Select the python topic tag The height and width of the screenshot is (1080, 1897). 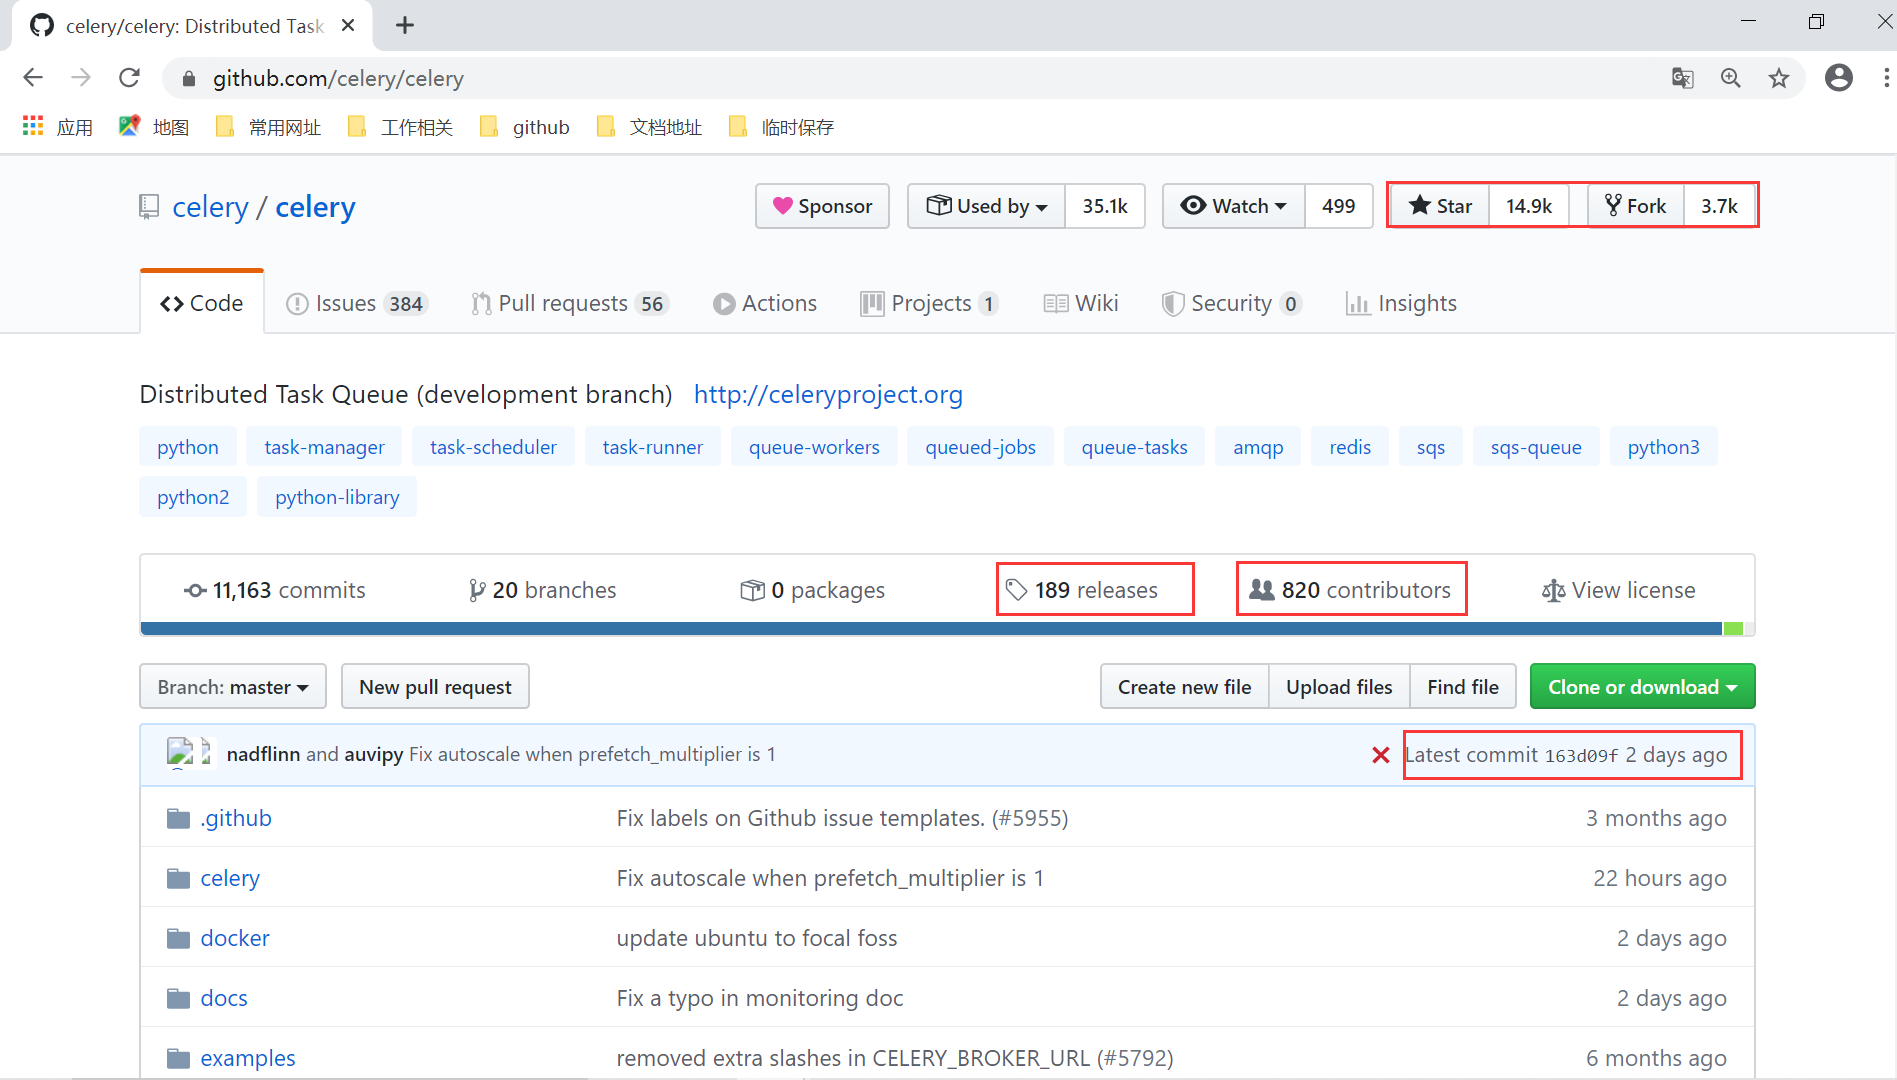(188, 447)
